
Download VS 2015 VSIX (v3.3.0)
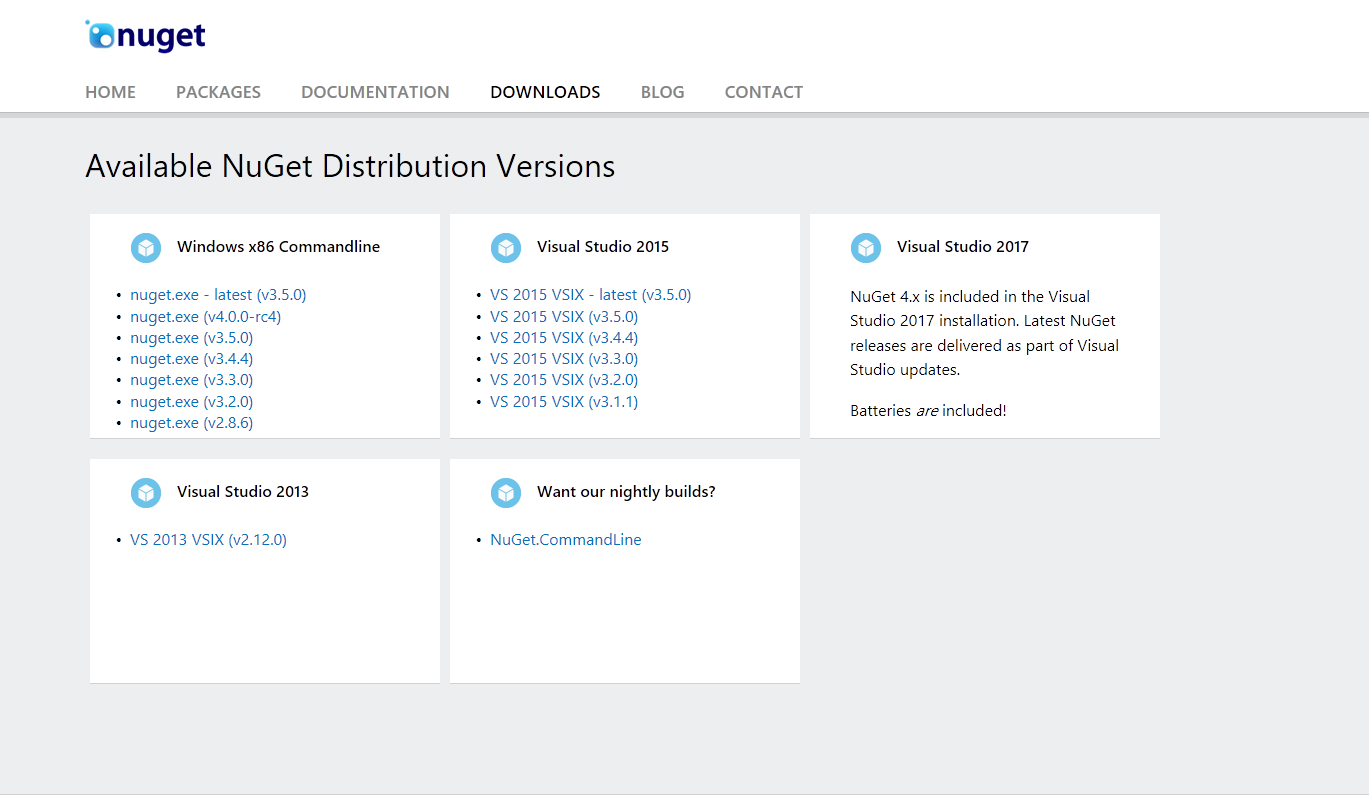point(564,359)
